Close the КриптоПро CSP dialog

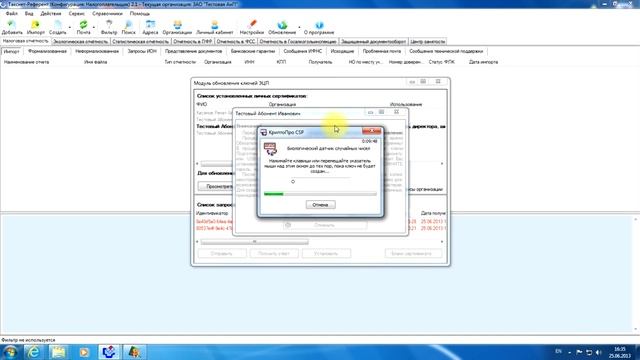[371, 131]
